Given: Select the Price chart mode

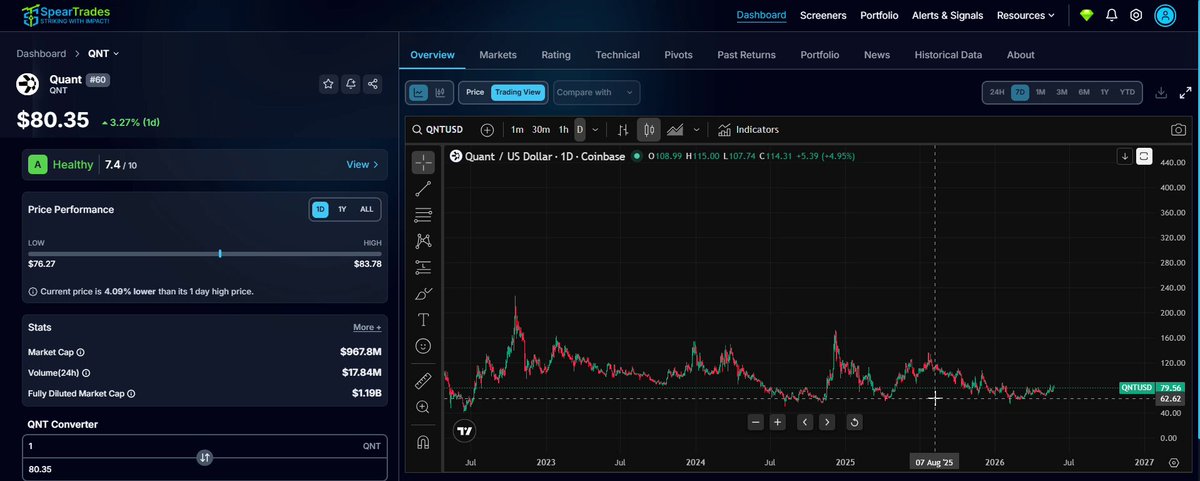Looking at the screenshot, I should [475, 92].
